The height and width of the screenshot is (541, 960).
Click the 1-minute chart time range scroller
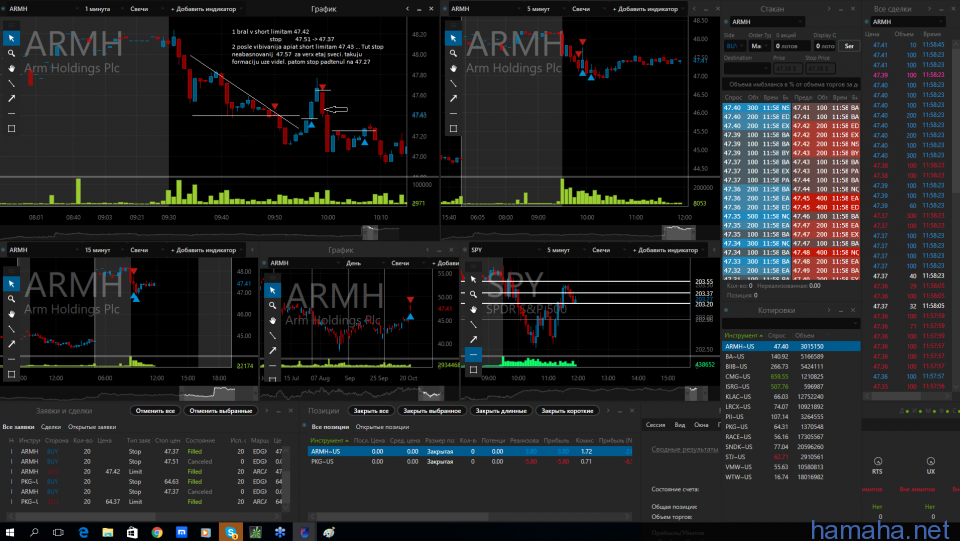click(x=370, y=233)
